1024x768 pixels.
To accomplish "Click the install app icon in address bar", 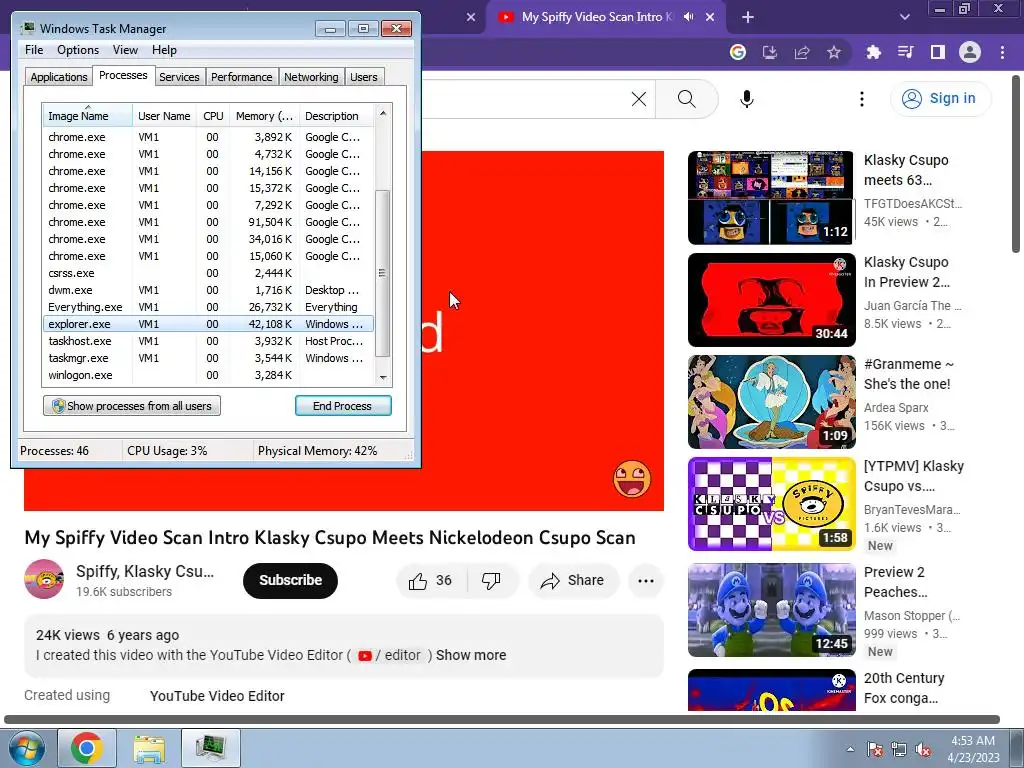I will click(x=770, y=52).
